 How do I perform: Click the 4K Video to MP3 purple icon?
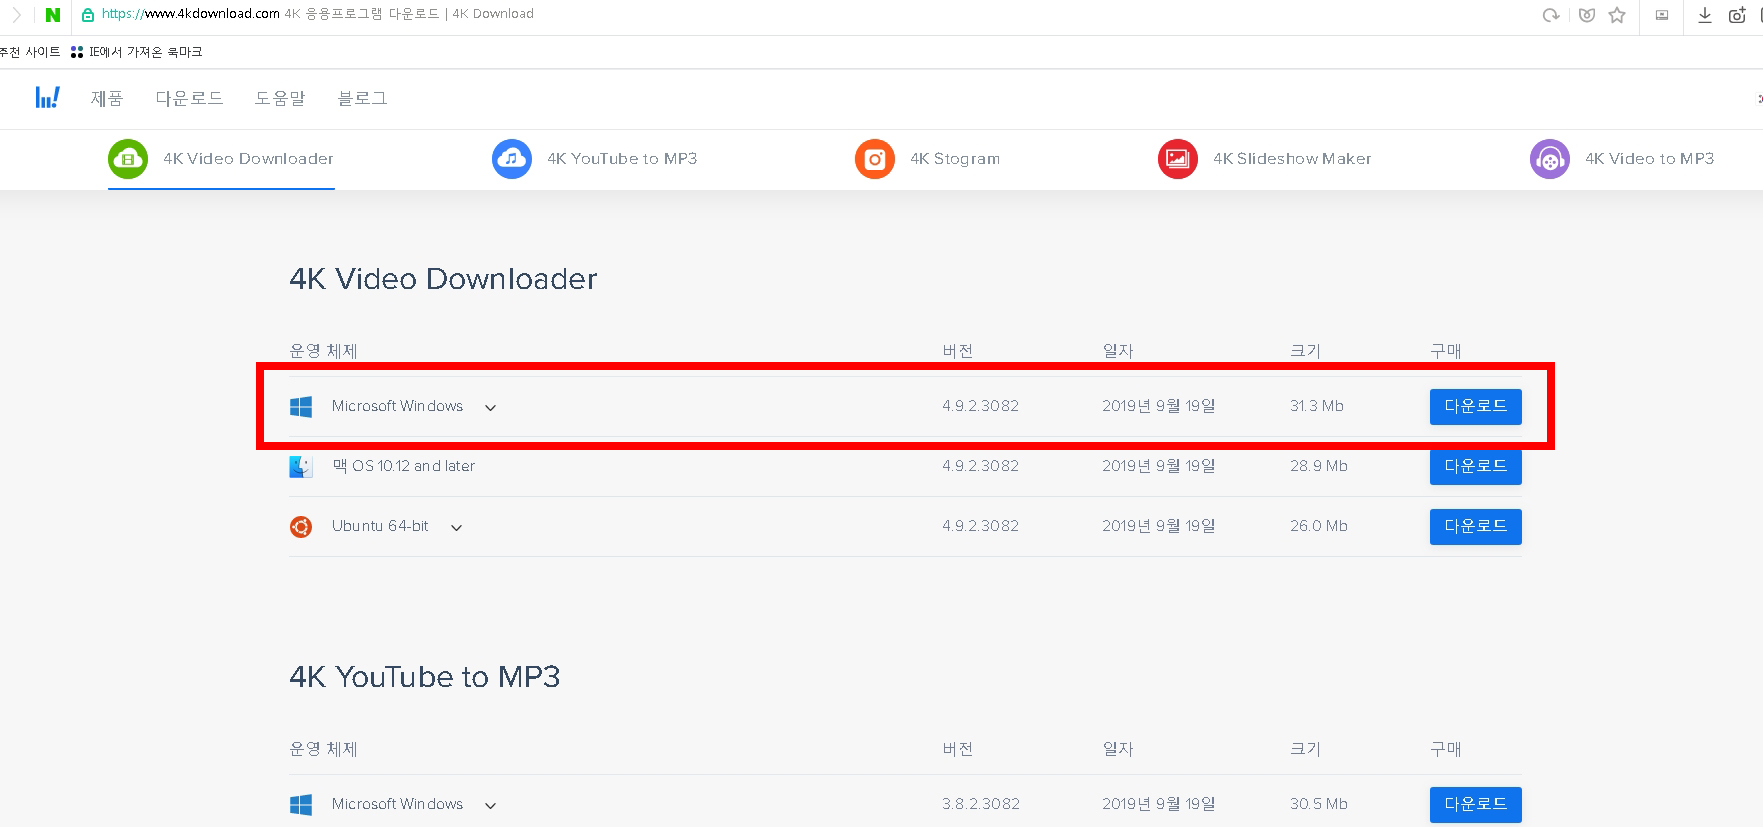click(x=1550, y=159)
